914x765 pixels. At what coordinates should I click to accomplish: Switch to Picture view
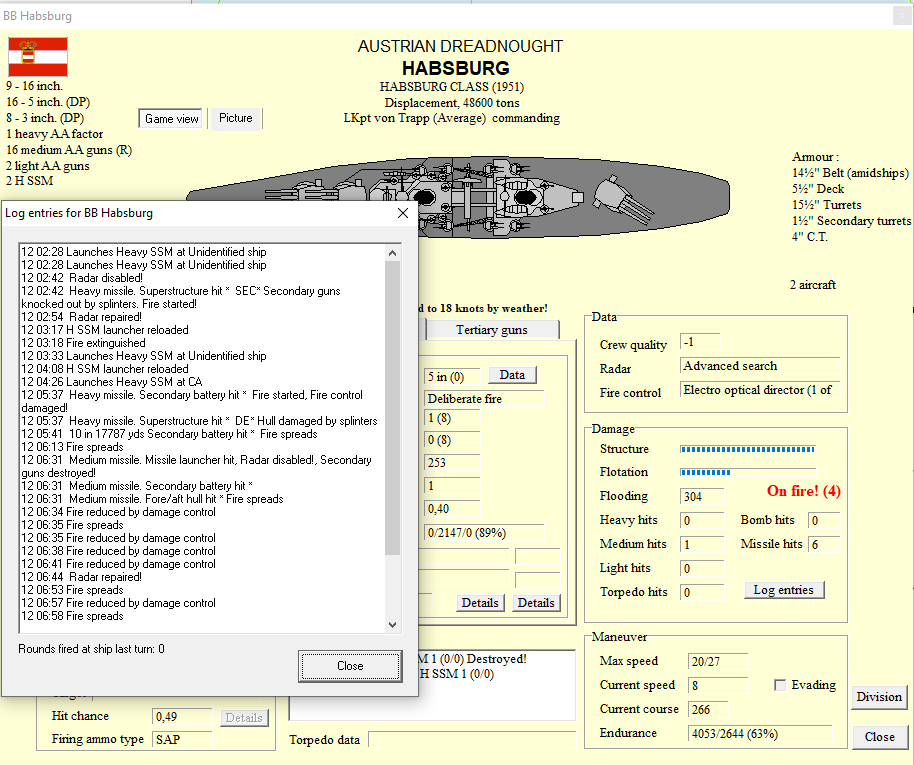pyautogui.click(x=235, y=118)
